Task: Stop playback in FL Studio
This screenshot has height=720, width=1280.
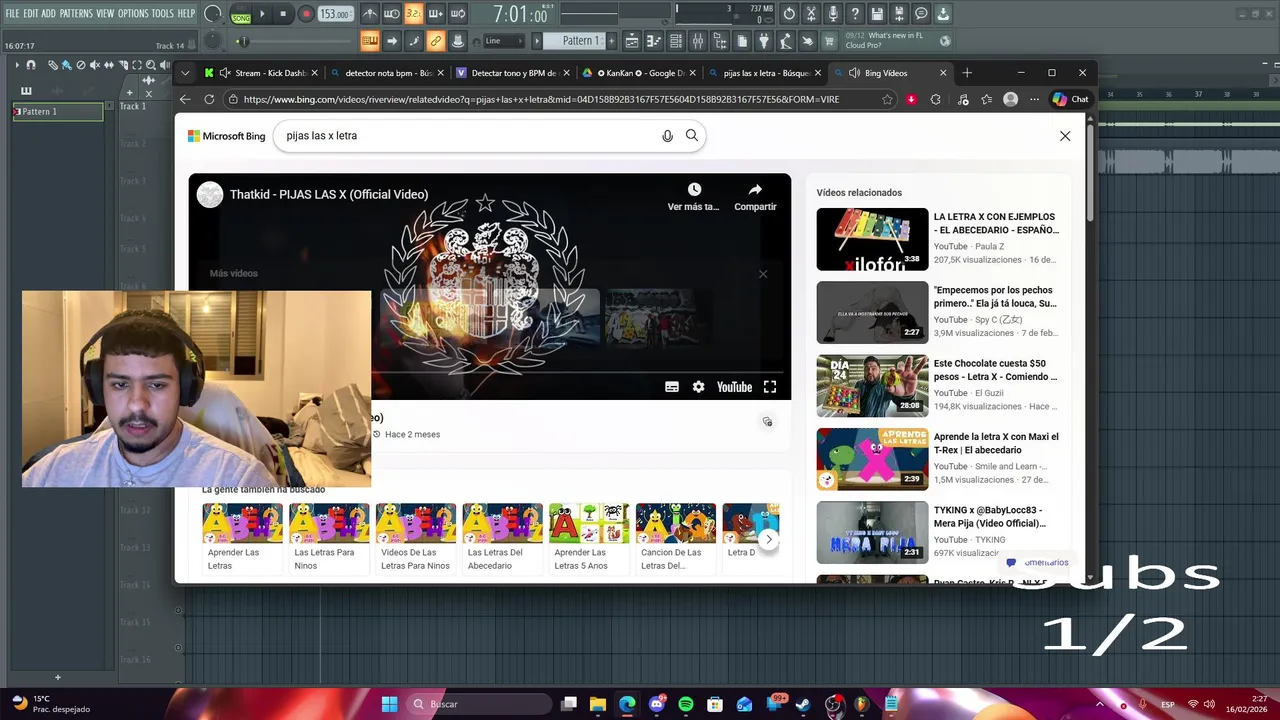Action: pos(284,14)
